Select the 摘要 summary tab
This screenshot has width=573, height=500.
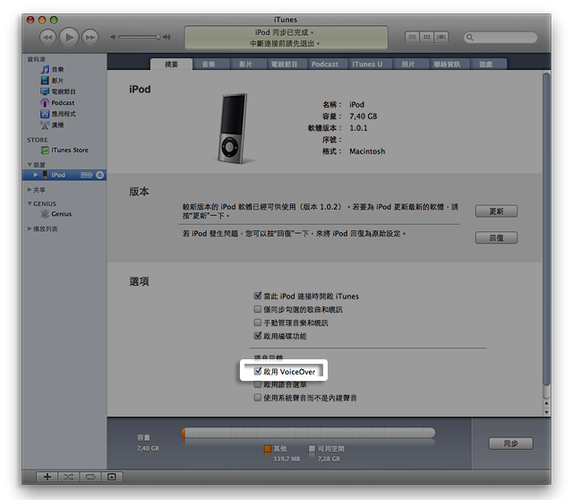(171, 64)
